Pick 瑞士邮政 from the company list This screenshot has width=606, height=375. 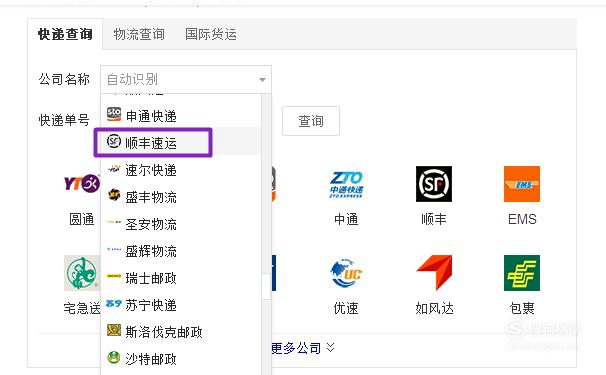pyautogui.click(x=181, y=278)
